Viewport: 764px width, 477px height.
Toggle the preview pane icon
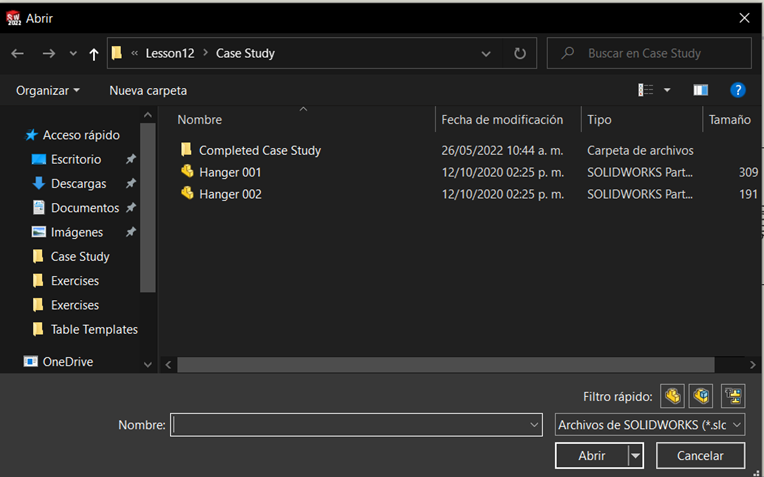pos(701,90)
